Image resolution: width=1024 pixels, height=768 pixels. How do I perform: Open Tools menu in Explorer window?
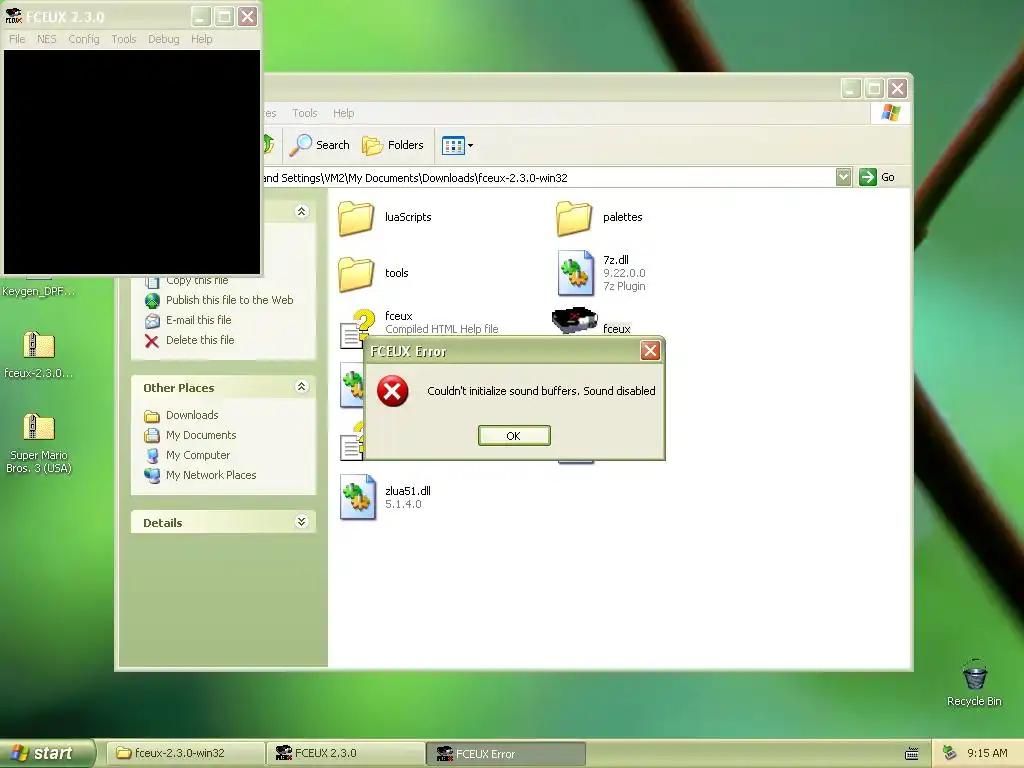click(x=304, y=113)
